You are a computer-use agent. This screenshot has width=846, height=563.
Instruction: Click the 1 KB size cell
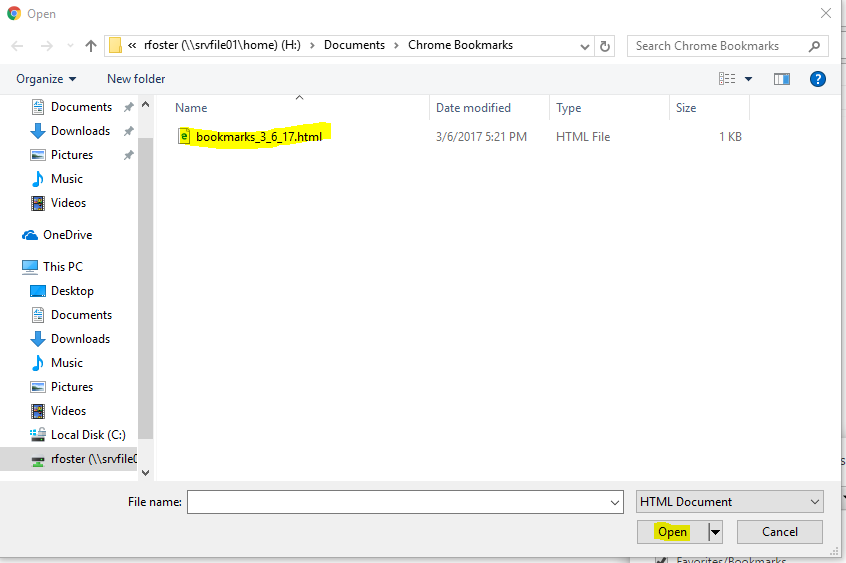coord(730,137)
